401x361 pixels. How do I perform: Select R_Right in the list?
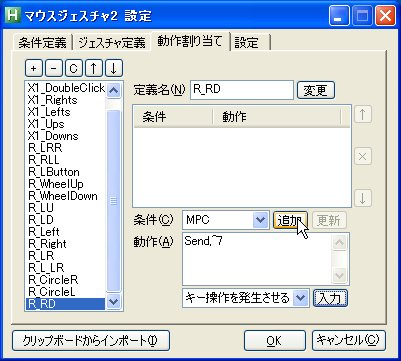[66, 244]
